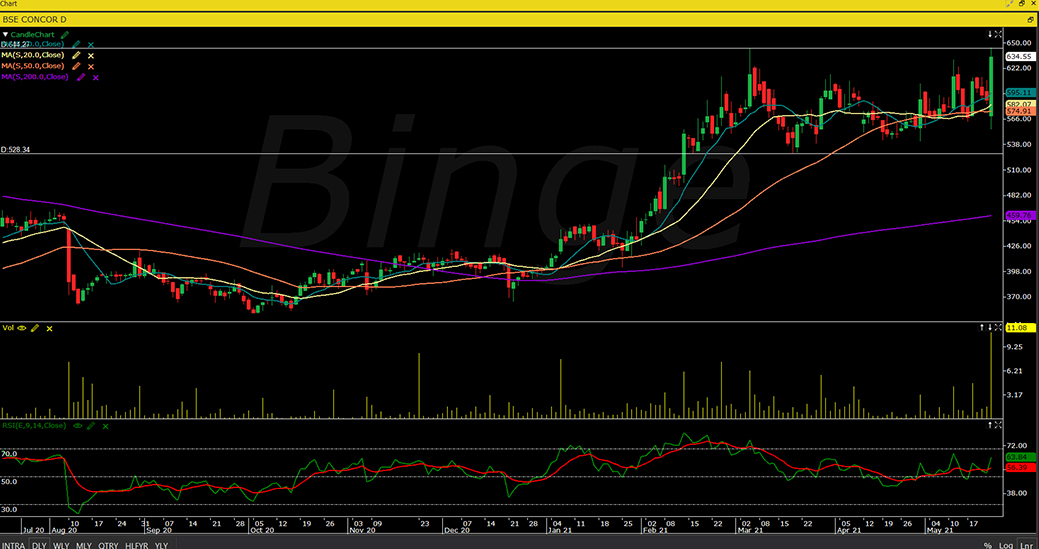Image resolution: width=1039 pixels, height=549 pixels.
Task: Maximize the RSI pane with expand icon
Action: (x=998, y=424)
